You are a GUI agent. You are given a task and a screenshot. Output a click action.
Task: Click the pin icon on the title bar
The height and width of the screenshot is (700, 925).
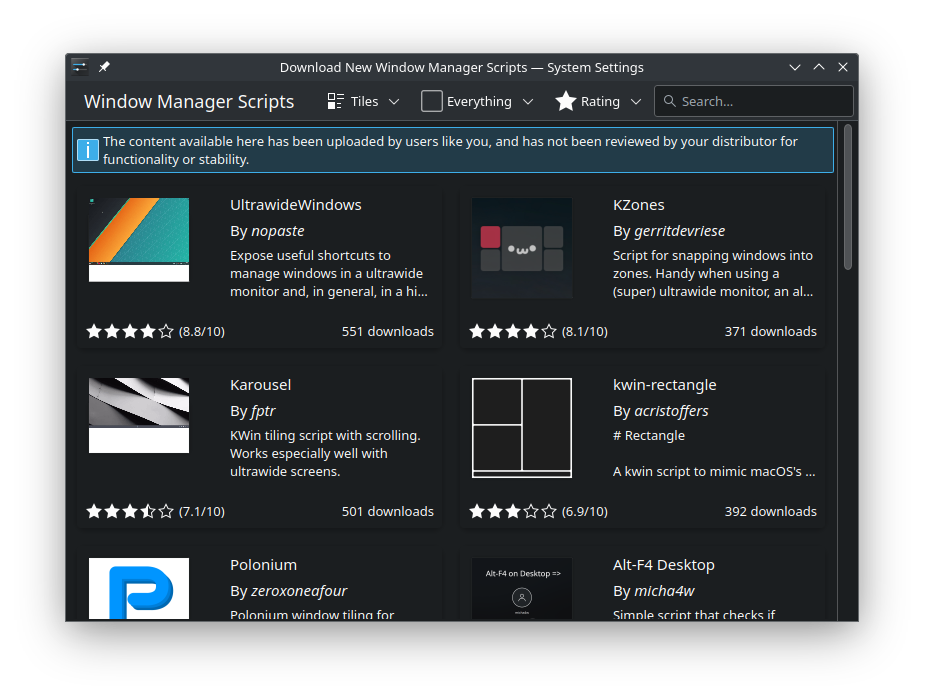103,66
